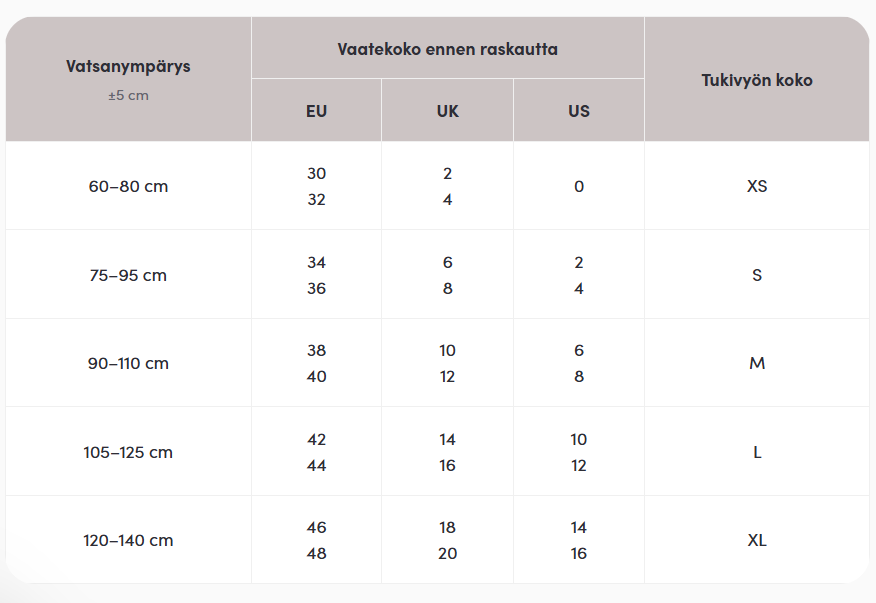Select the 60–80 cm row cell

(x=128, y=187)
